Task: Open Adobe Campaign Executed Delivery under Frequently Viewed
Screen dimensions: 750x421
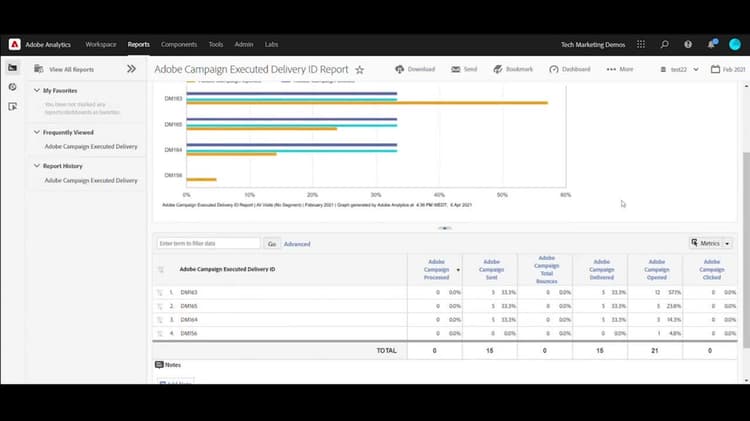Action: 91,146
